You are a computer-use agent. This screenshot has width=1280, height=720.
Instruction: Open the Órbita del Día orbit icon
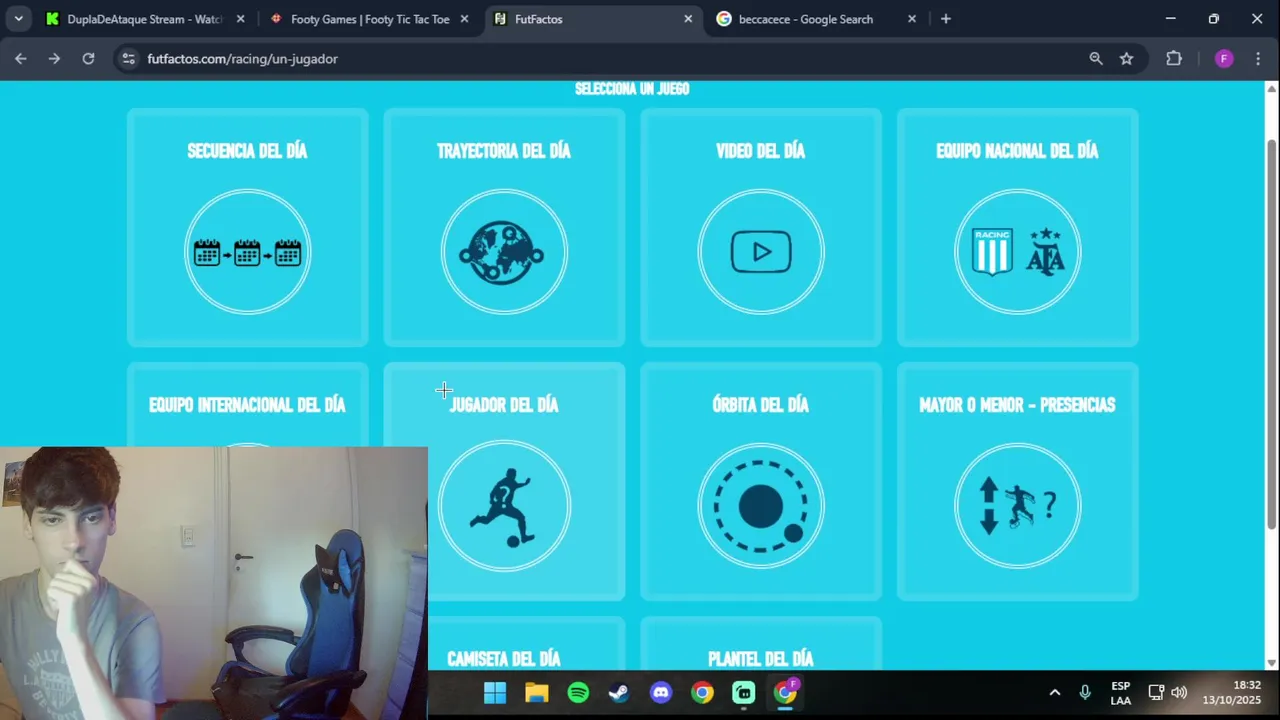(x=761, y=506)
